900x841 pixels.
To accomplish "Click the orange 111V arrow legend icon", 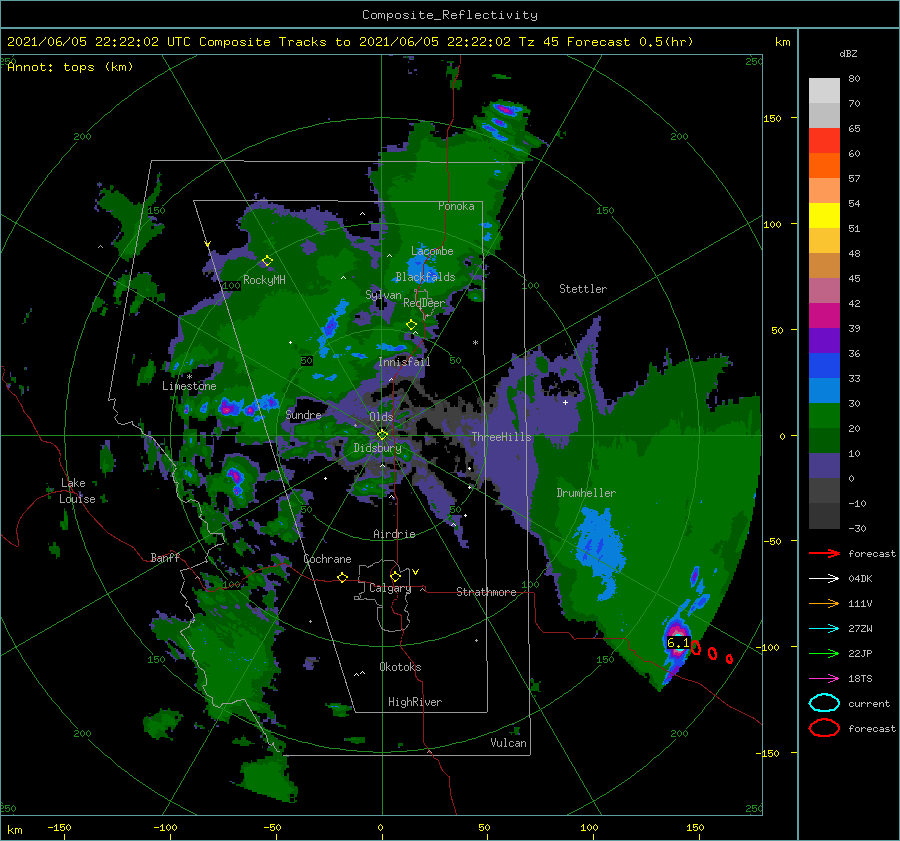I will pyautogui.click(x=824, y=603).
